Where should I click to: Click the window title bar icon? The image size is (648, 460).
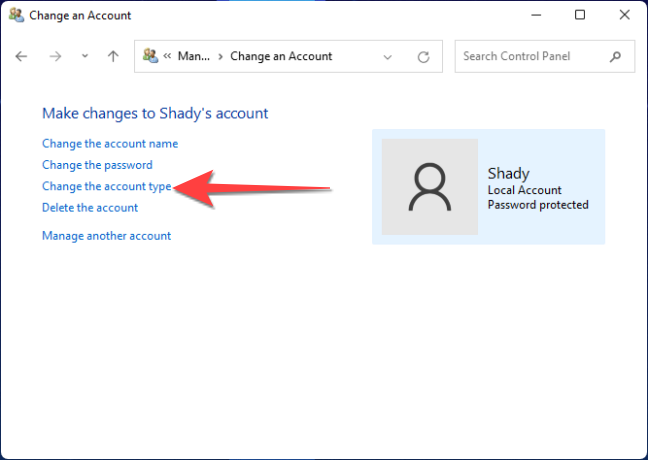[x=16, y=15]
